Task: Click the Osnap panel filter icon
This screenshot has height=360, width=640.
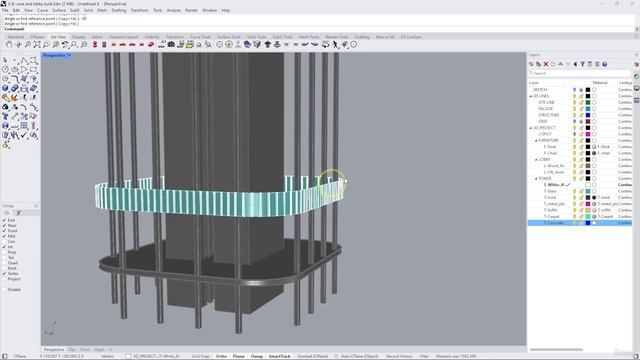Action: click(18, 213)
